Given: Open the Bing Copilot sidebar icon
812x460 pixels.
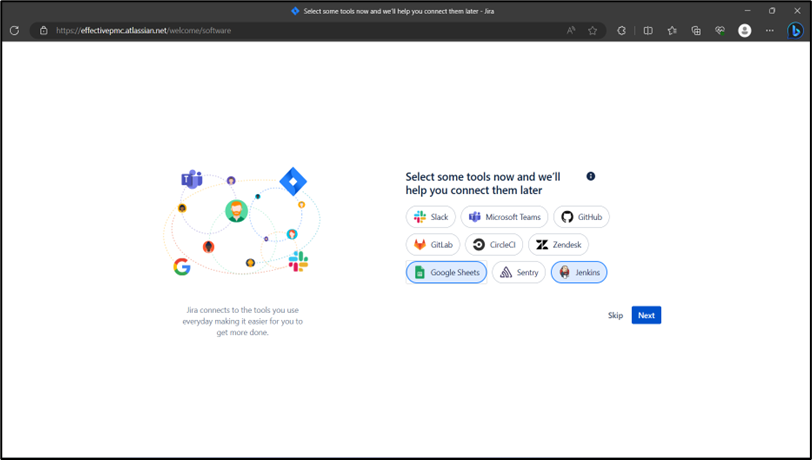Looking at the screenshot, I should click(x=795, y=31).
